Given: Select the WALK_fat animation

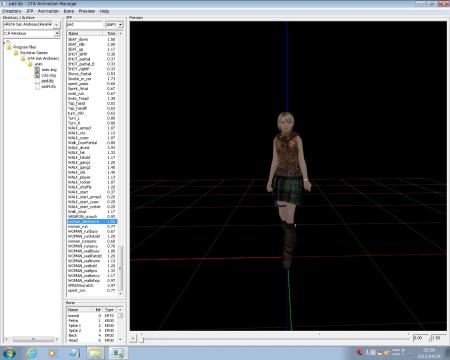Looking at the screenshot, I should (92, 153).
